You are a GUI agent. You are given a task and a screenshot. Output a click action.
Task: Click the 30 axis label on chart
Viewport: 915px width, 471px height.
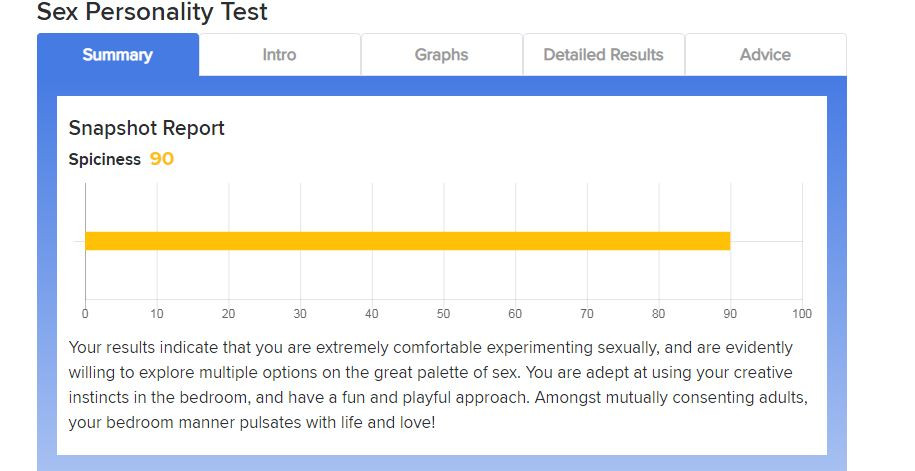300,314
